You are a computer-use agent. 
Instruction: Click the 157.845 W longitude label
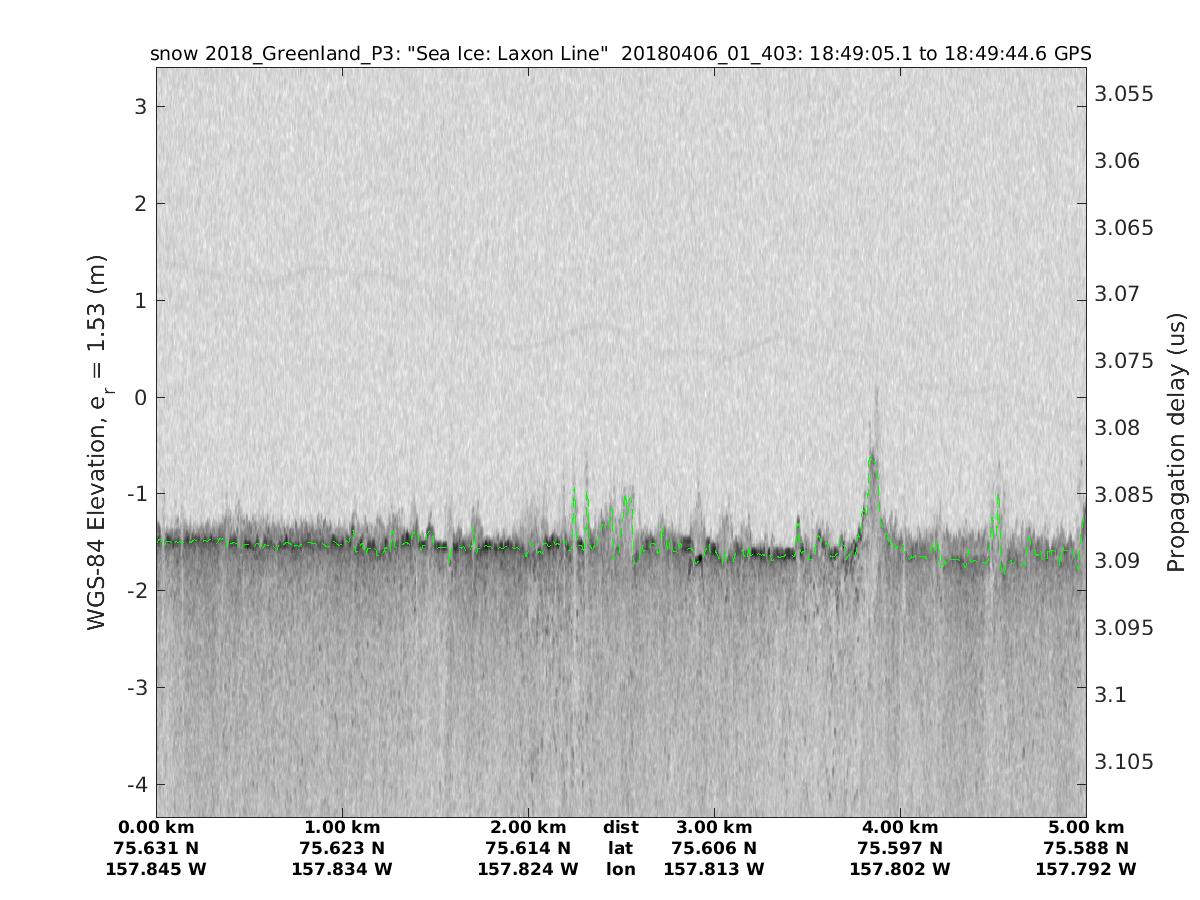[156, 869]
